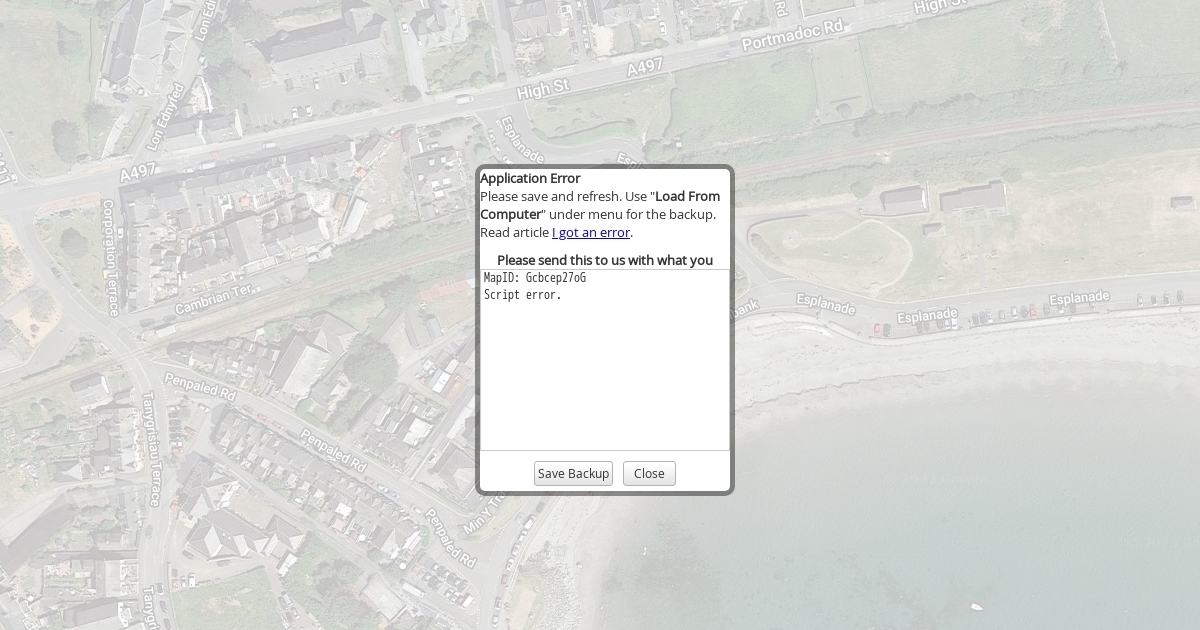Click the "Cambrian Ter." street label

[214, 299]
